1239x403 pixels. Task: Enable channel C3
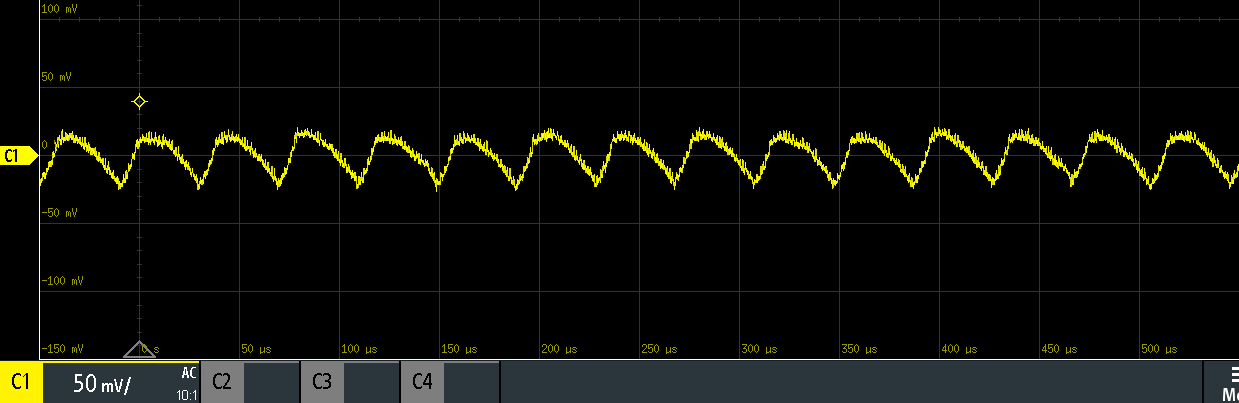pyautogui.click(x=322, y=382)
